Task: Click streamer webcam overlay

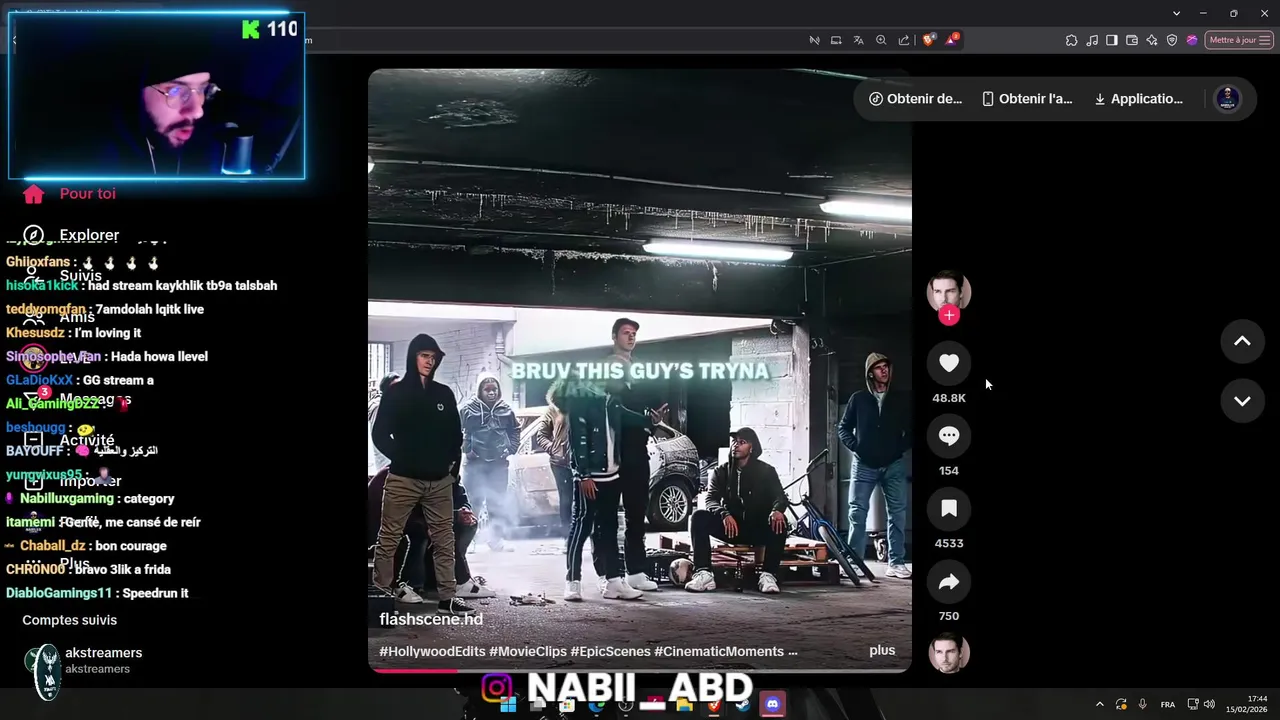Action: point(156,96)
